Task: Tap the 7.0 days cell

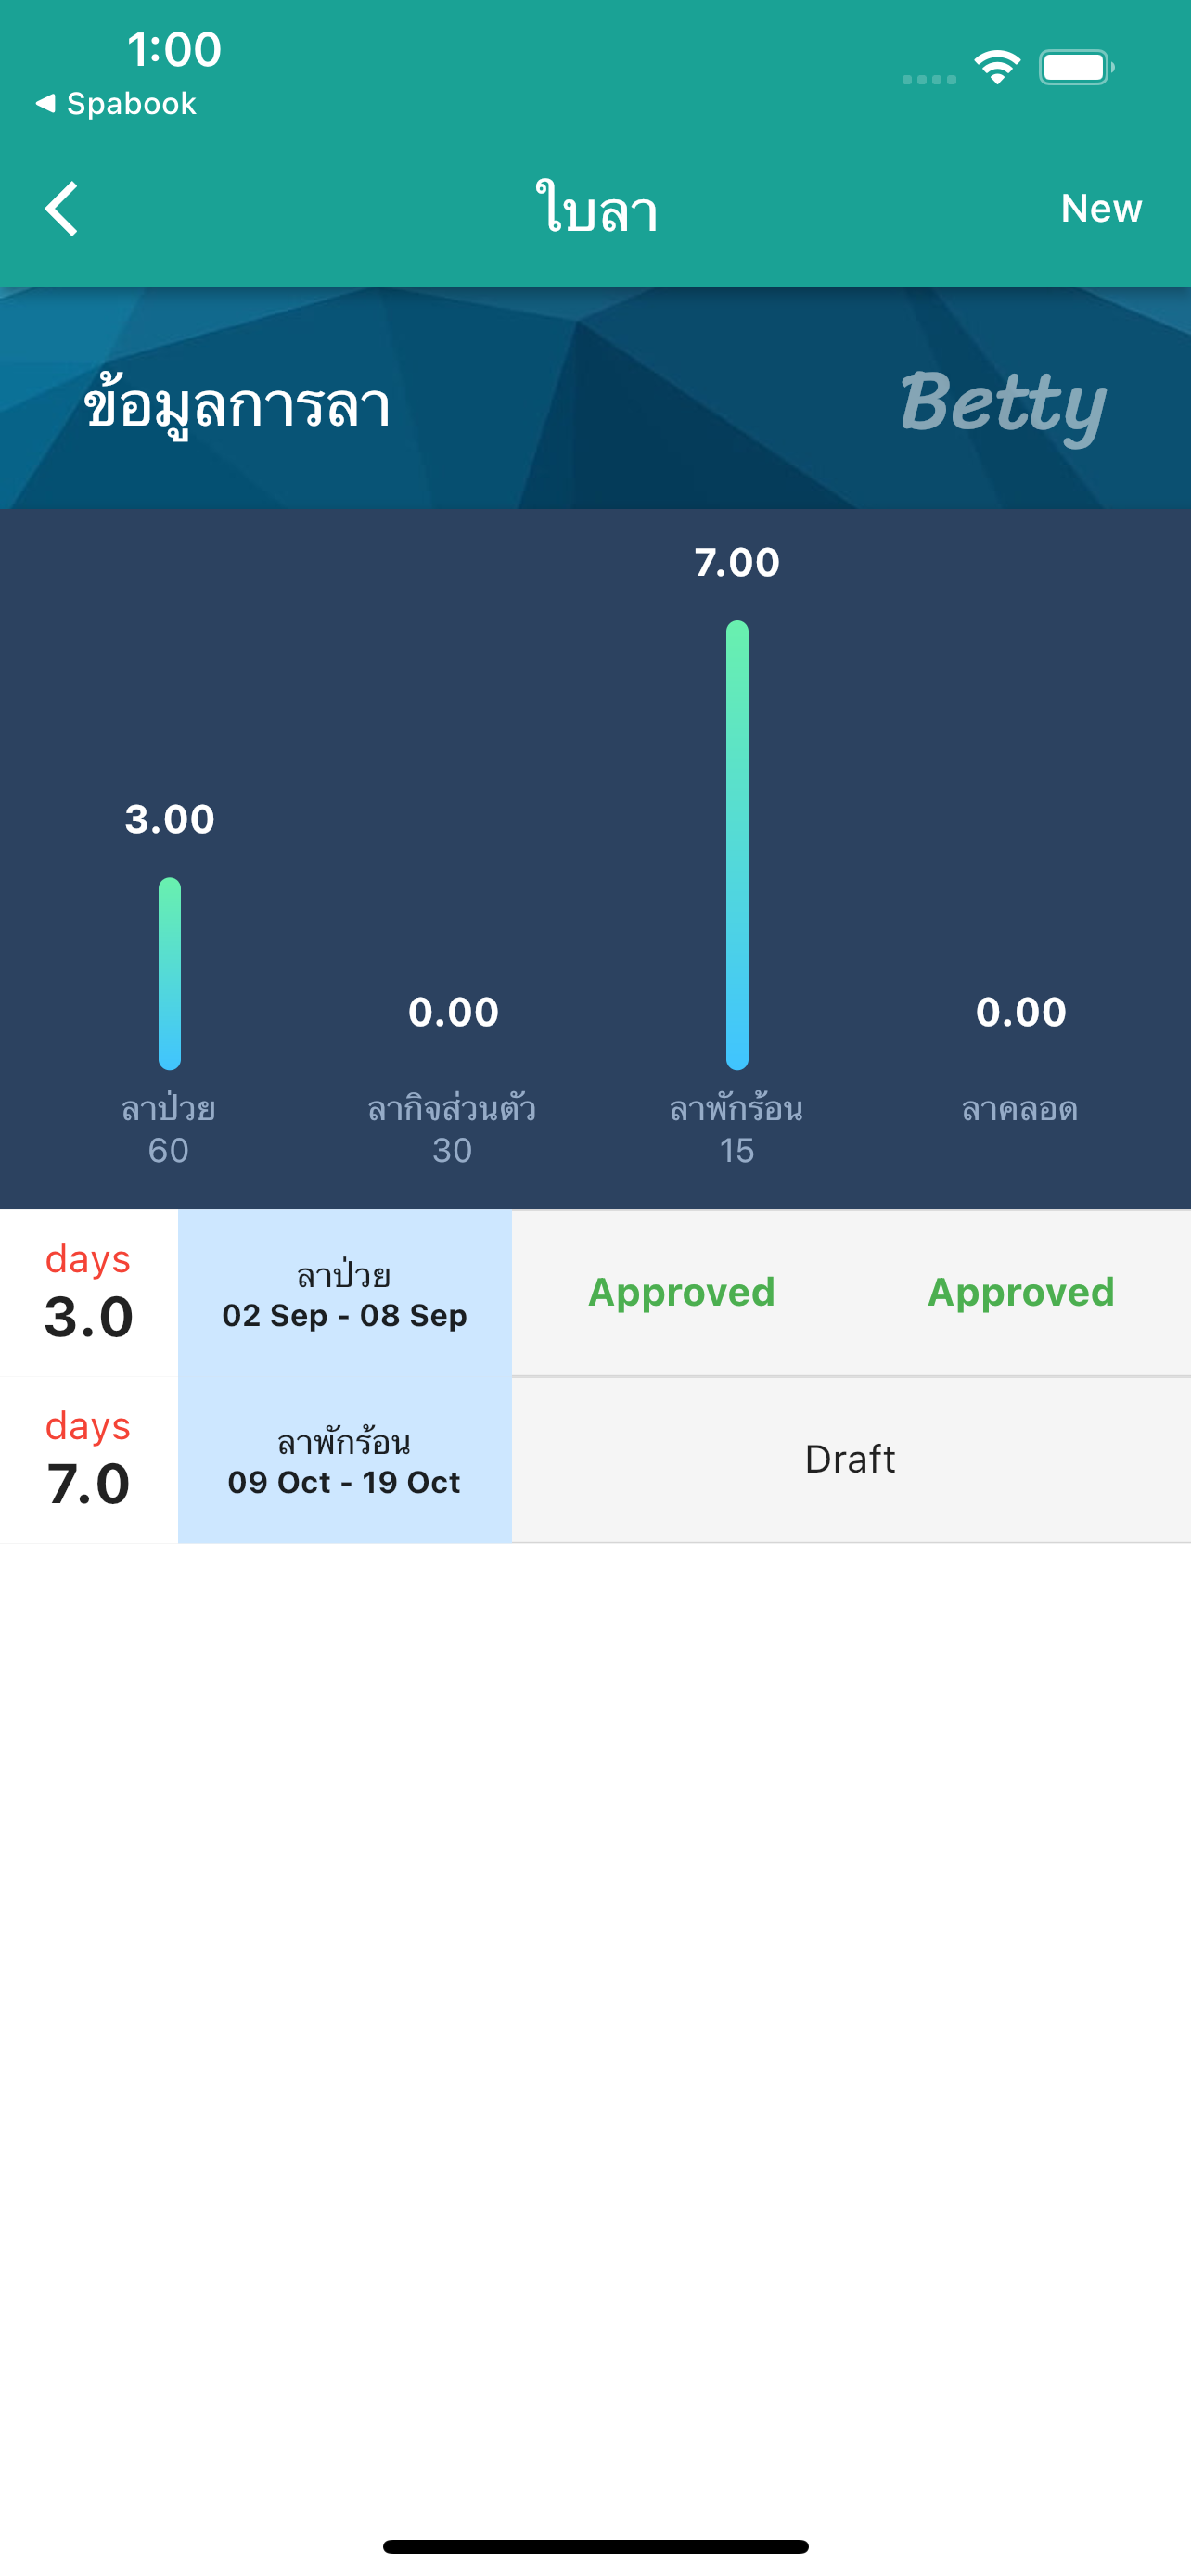Action: [89, 1461]
